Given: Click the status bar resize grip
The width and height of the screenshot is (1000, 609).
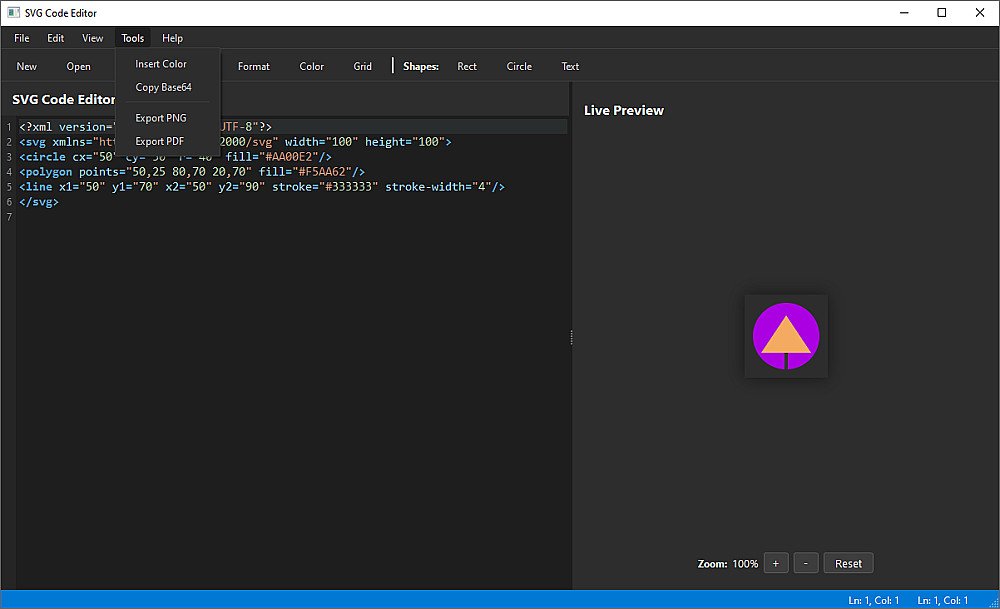Looking at the screenshot, I should coord(993,602).
